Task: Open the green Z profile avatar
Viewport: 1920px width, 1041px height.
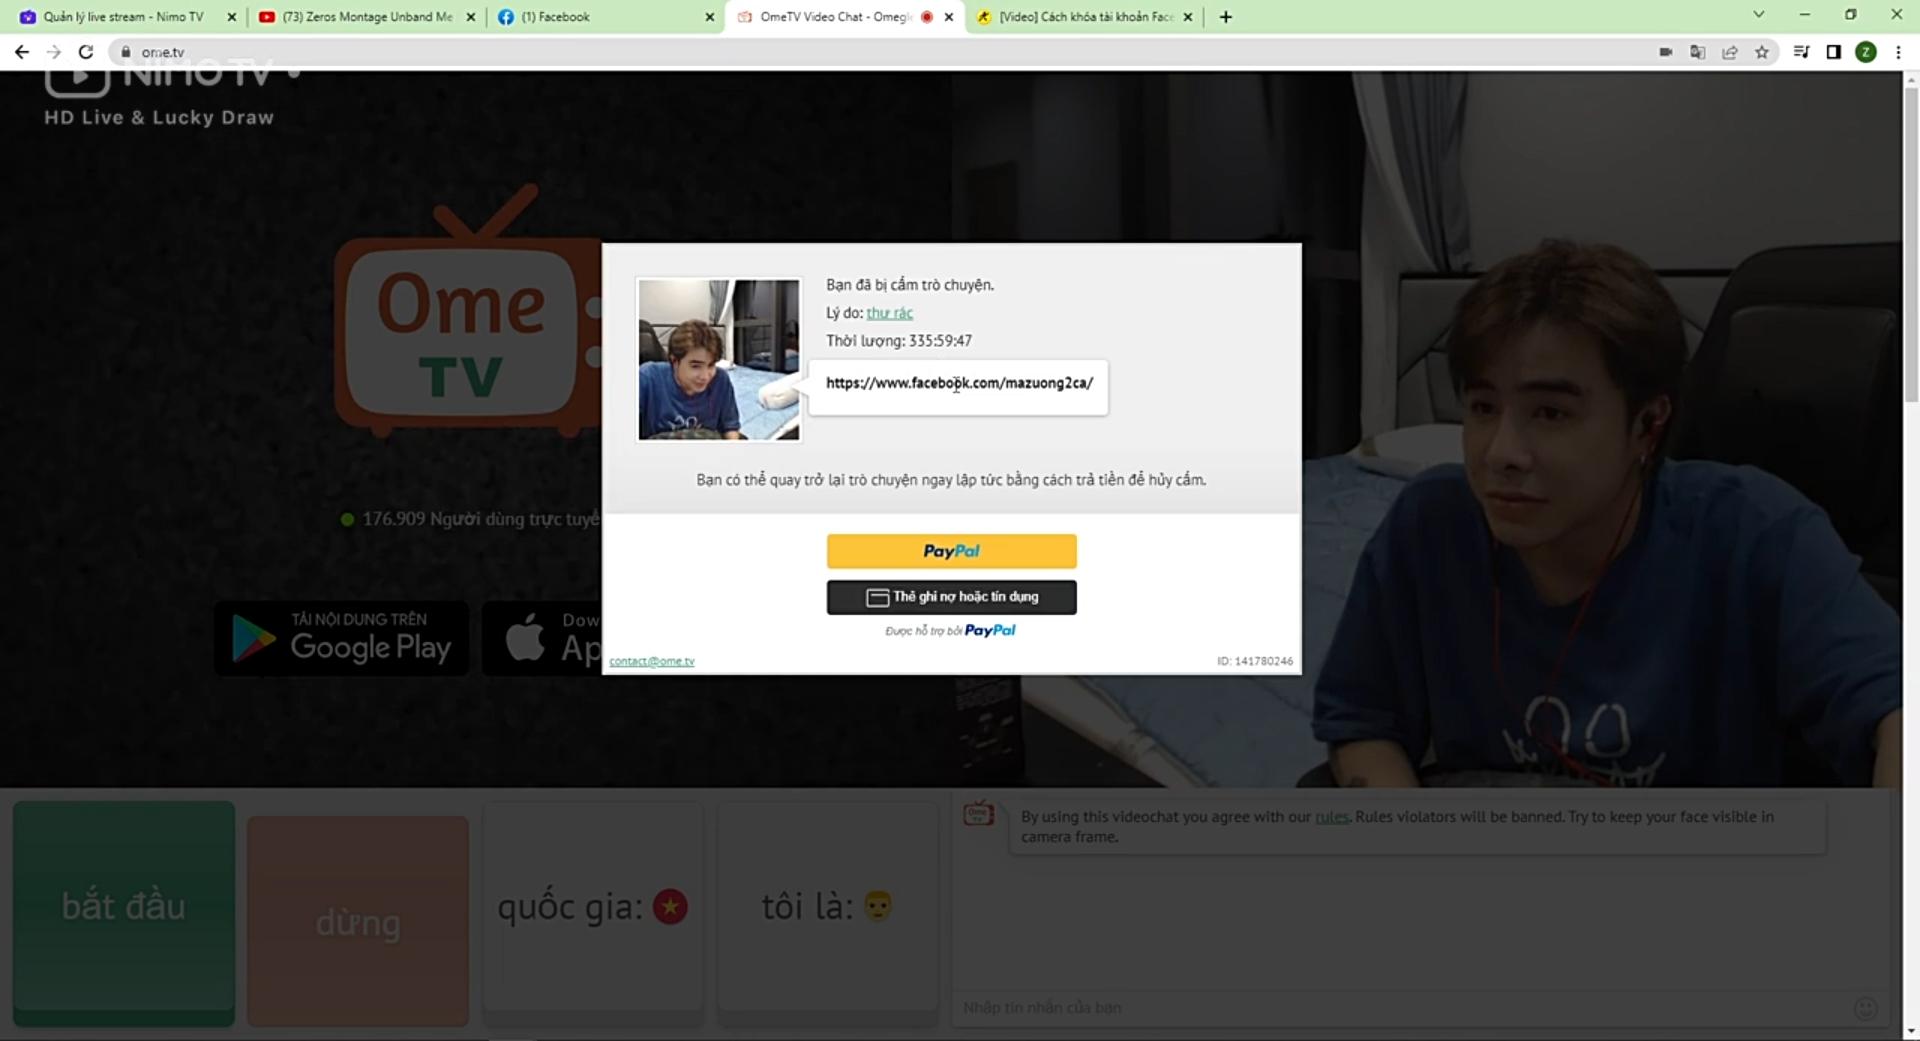Action: pyautogui.click(x=1866, y=52)
